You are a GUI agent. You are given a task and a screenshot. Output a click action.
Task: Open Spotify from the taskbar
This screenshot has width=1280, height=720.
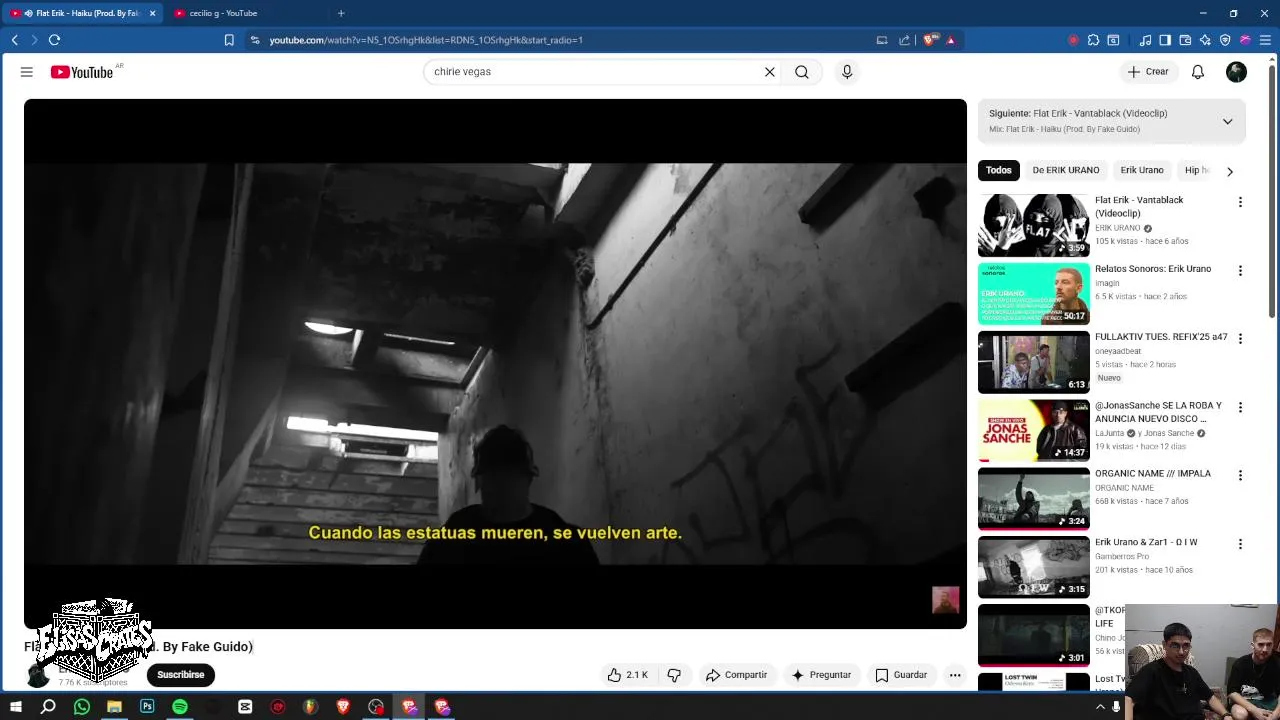click(x=180, y=707)
